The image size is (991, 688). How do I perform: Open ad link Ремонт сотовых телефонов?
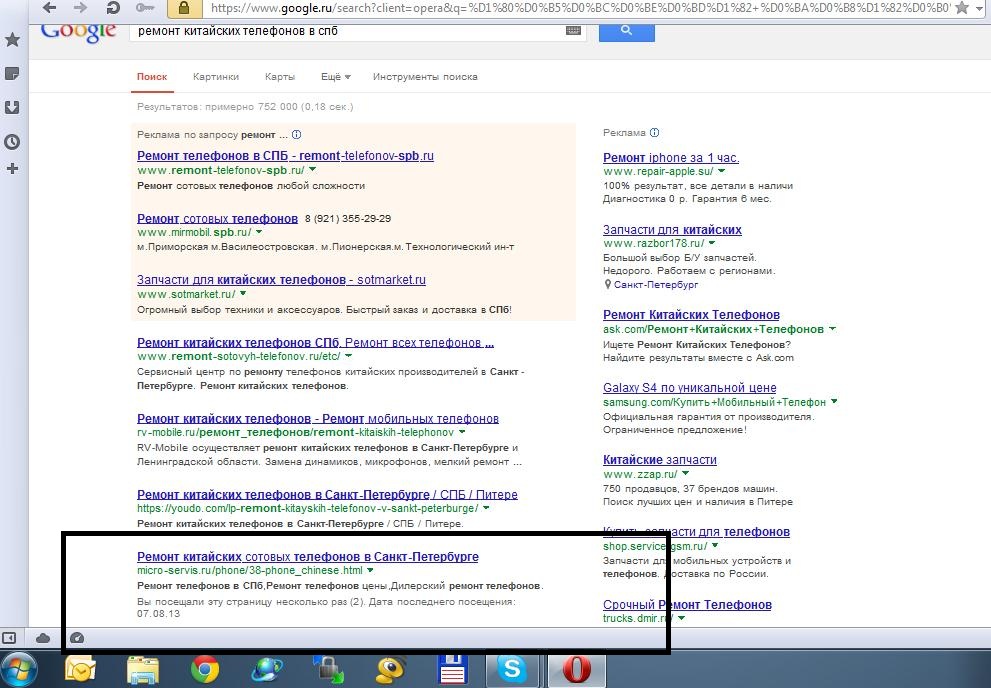(217, 219)
